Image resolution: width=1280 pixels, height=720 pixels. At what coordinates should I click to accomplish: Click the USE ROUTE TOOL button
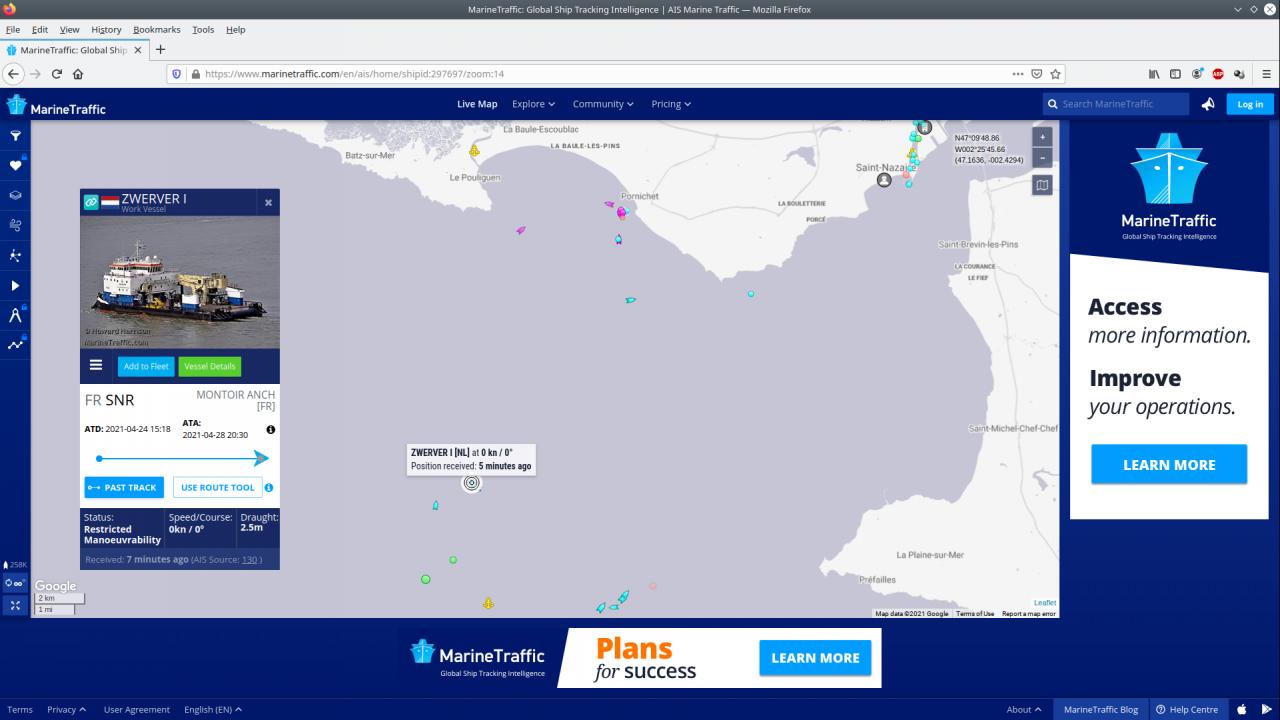point(218,488)
